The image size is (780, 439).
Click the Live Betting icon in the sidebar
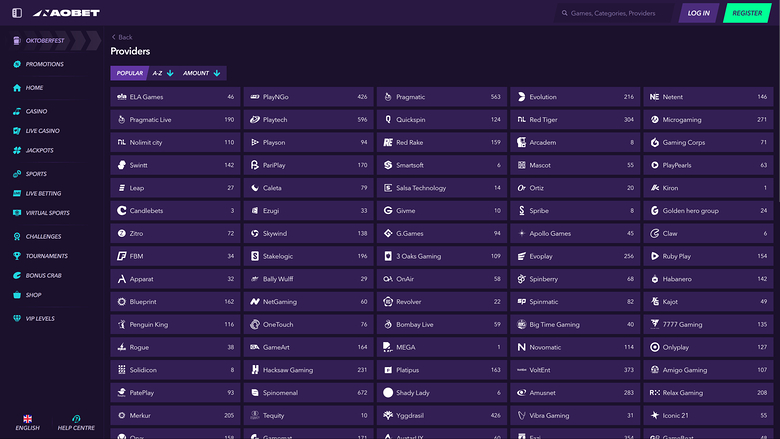(17, 193)
